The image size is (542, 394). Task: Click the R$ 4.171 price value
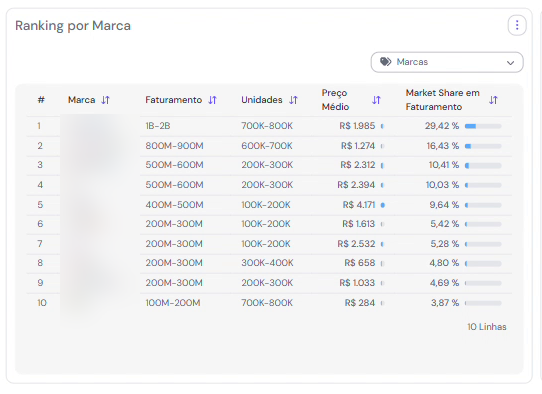click(359, 205)
